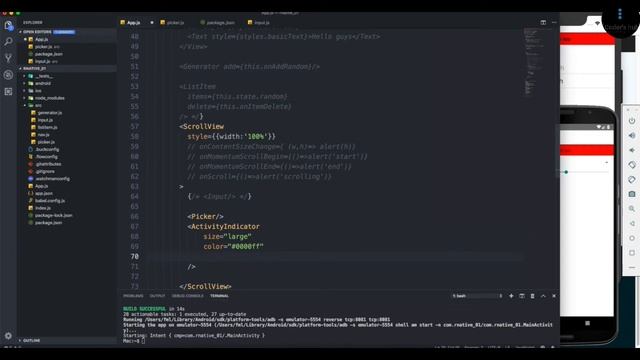Collapse the OPEN EDITORS section

pos(37,32)
